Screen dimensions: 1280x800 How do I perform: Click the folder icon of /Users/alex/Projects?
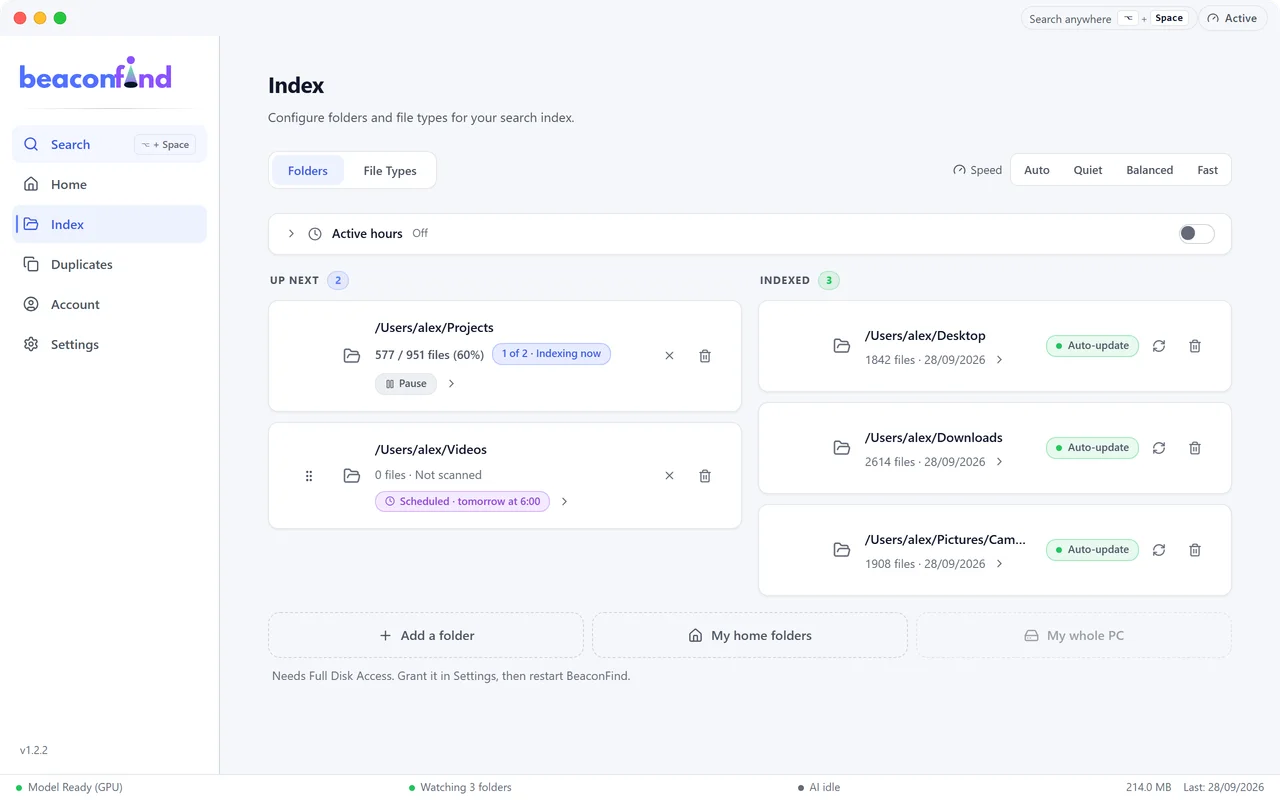point(352,356)
